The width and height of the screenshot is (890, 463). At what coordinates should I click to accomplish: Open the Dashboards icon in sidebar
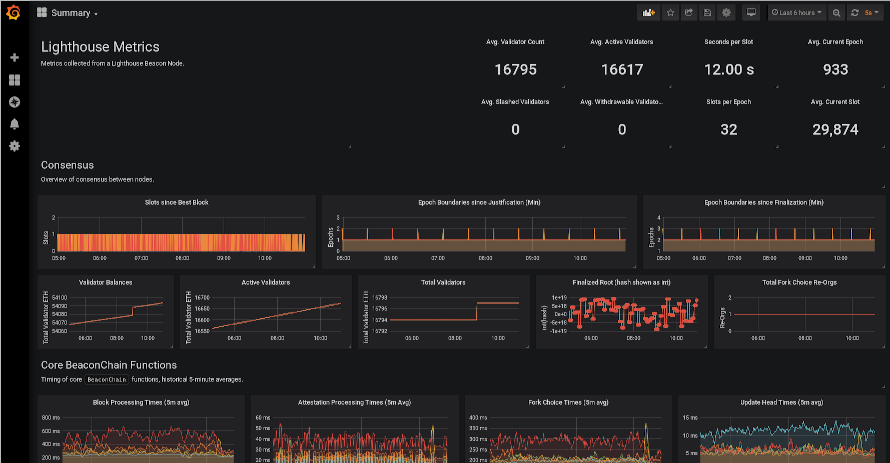(x=14, y=80)
